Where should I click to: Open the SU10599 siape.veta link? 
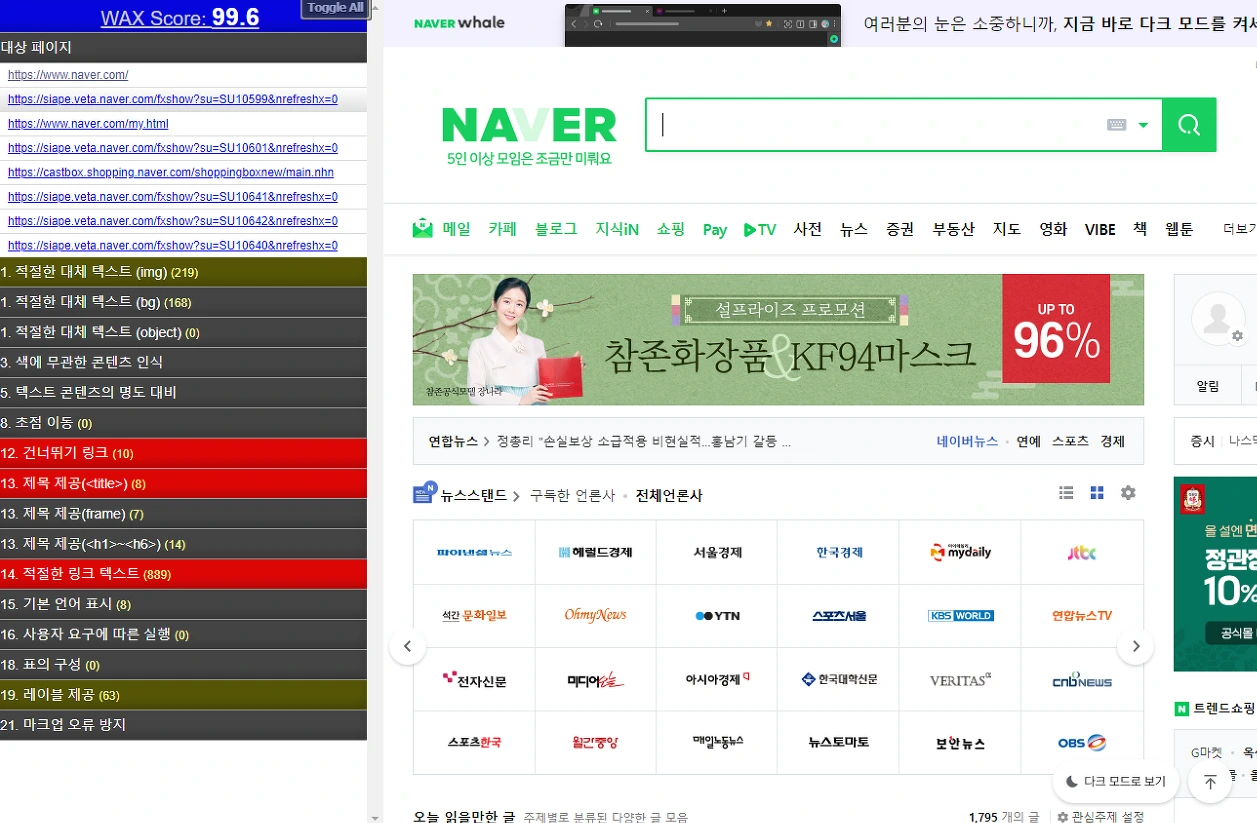173,99
